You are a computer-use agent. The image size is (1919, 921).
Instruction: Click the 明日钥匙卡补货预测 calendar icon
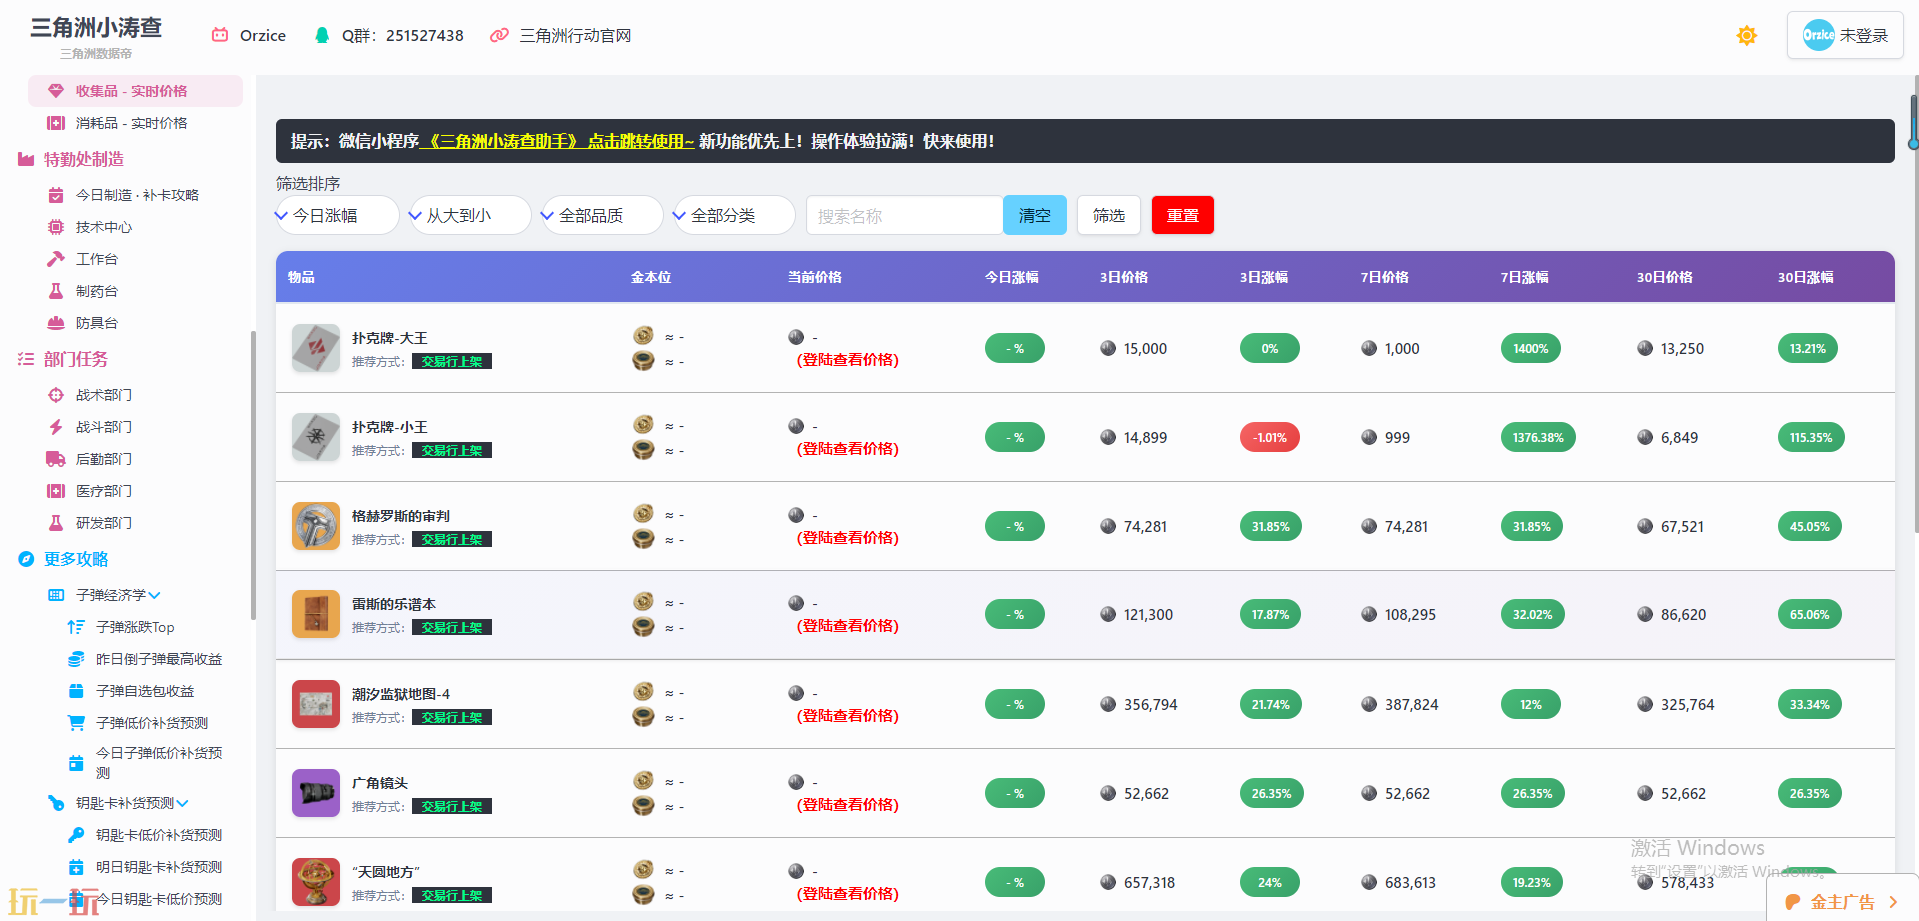pyautogui.click(x=76, y=867)
